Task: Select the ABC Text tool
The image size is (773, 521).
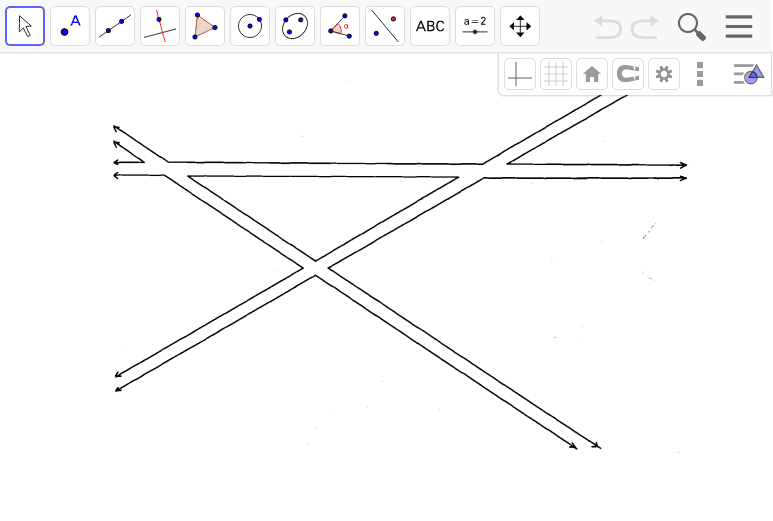Action: pyautogui.click(x=430, y=26)
